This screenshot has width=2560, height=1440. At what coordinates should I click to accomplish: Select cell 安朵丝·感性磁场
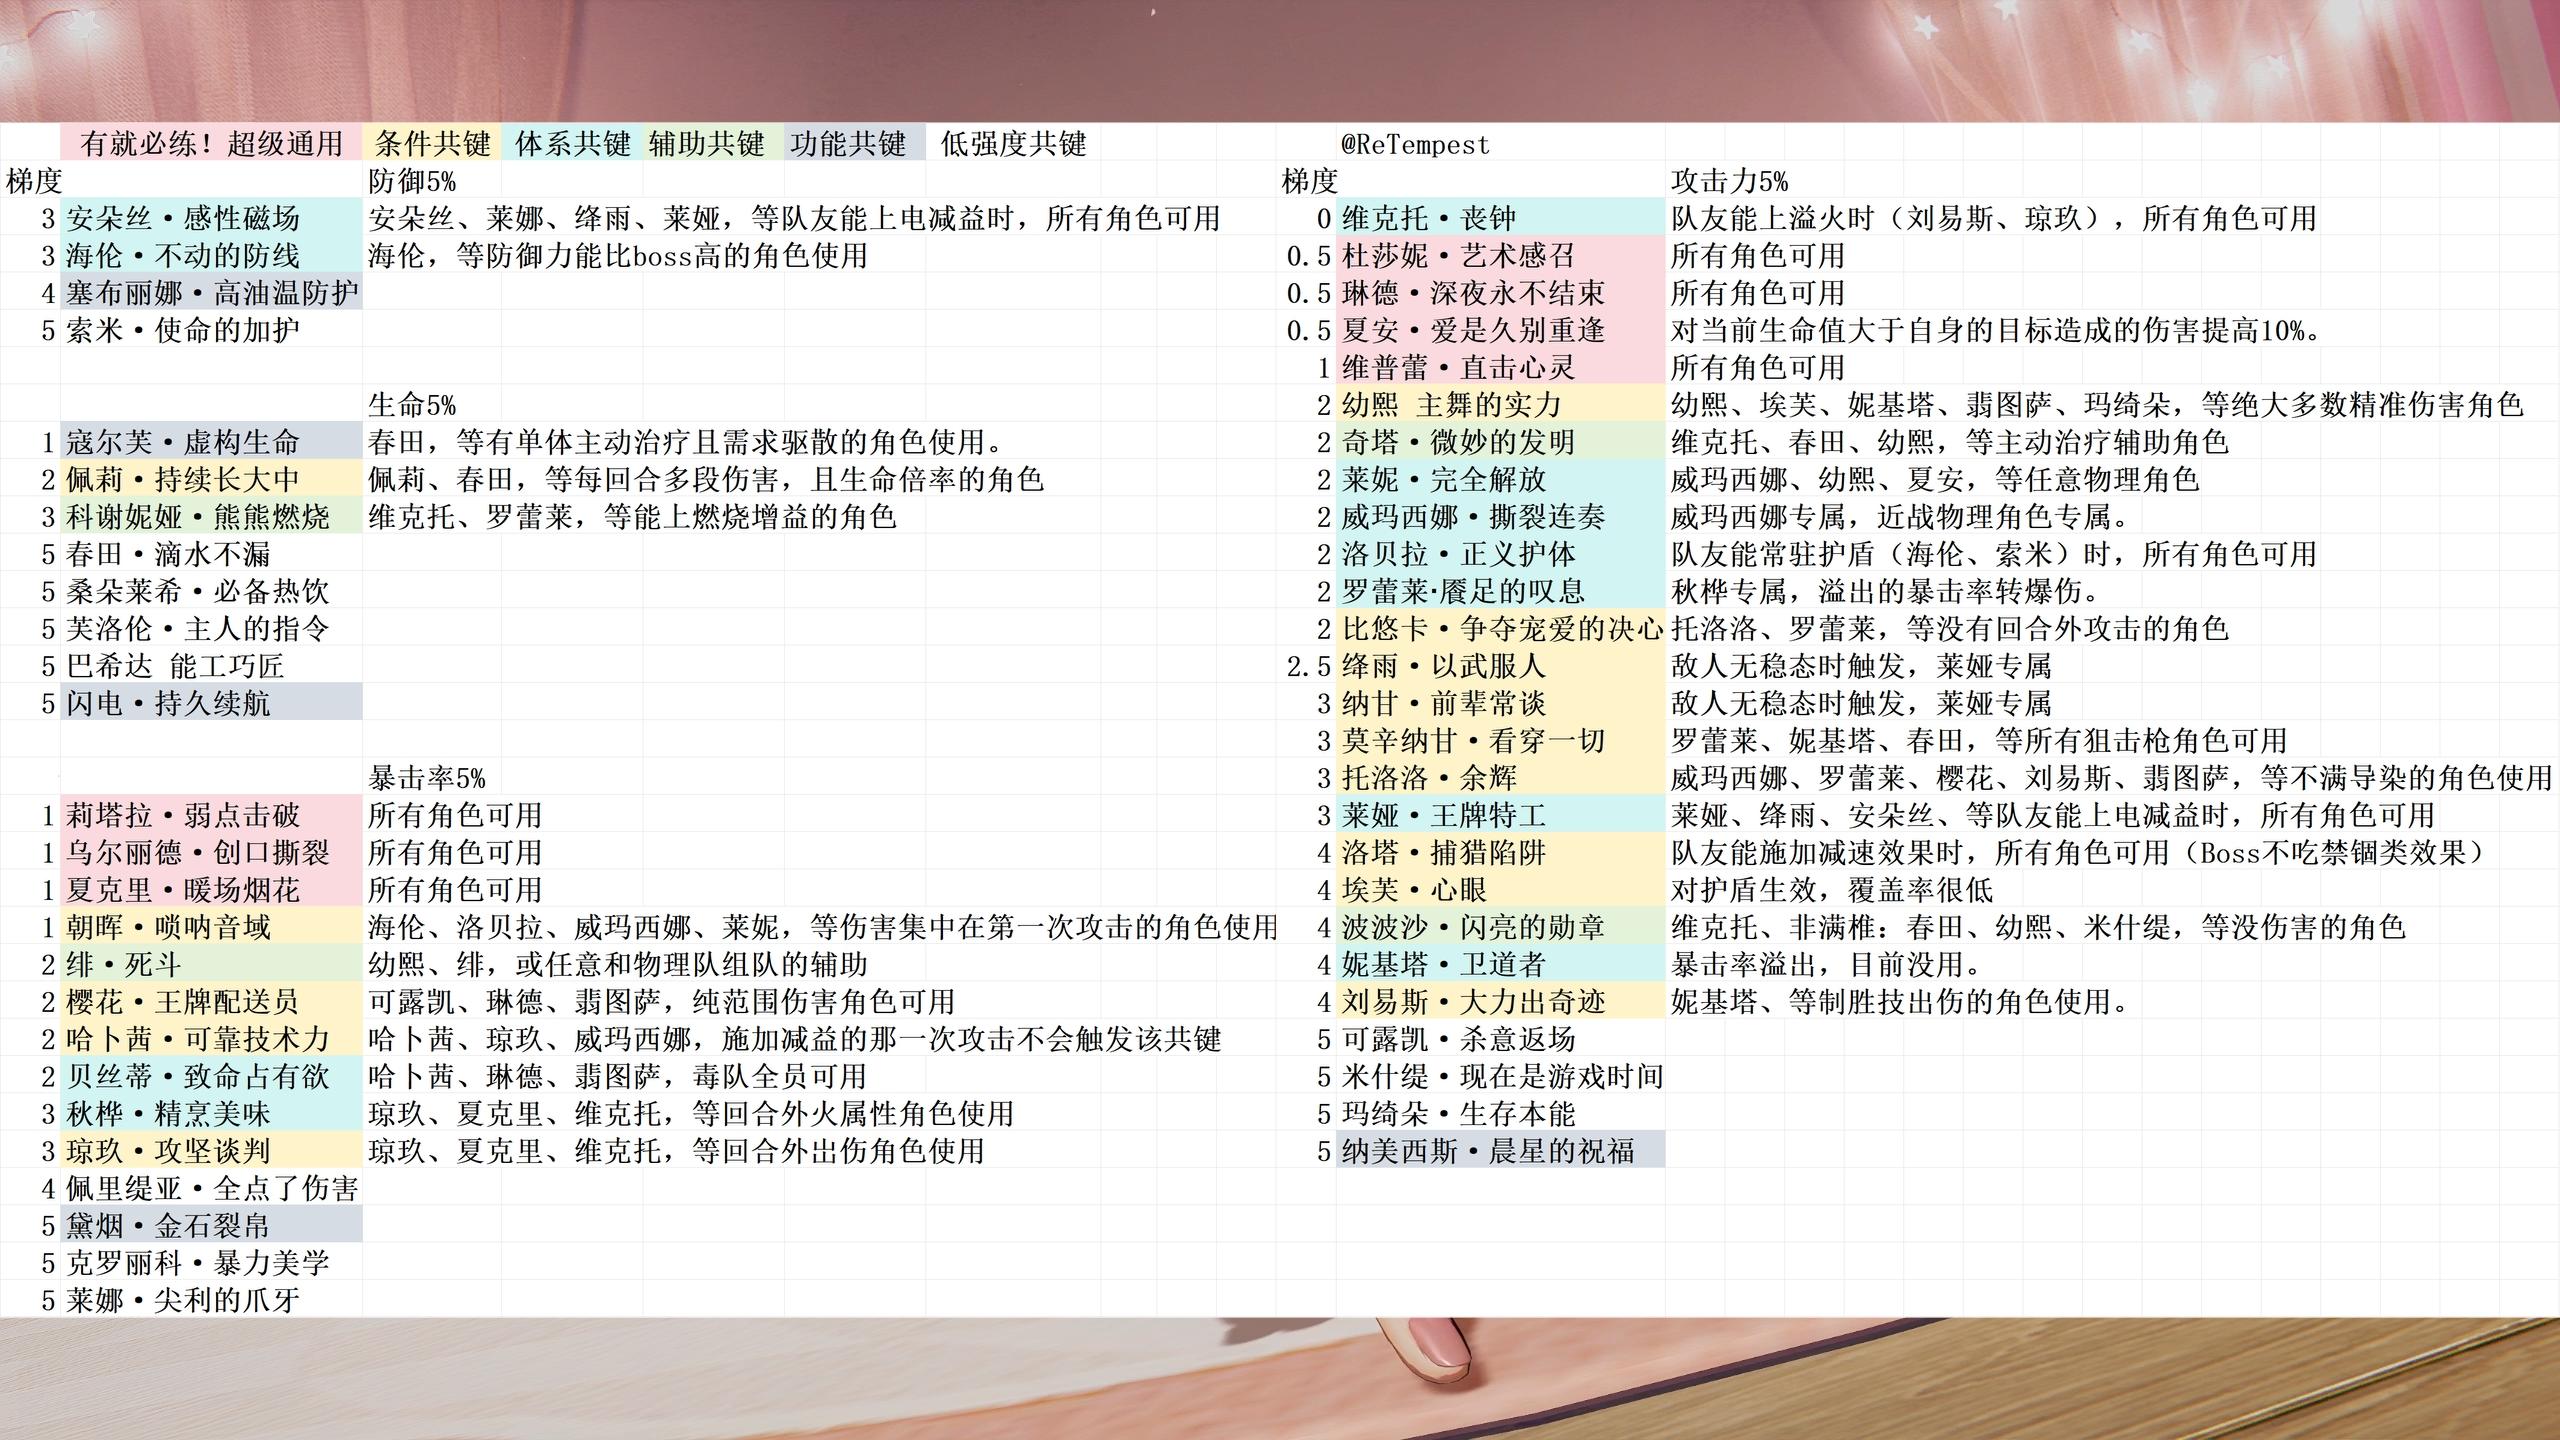pyautogui.click(x=183, y=218)
